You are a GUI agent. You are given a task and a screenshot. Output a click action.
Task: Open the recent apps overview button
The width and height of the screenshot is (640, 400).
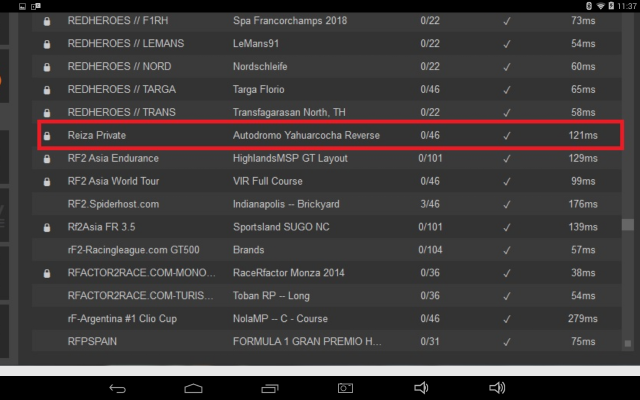point(269,388)
